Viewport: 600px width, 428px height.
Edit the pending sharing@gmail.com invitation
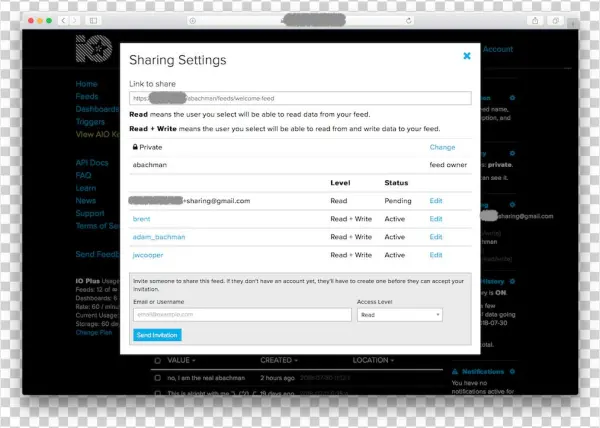(x=436, y=201)
